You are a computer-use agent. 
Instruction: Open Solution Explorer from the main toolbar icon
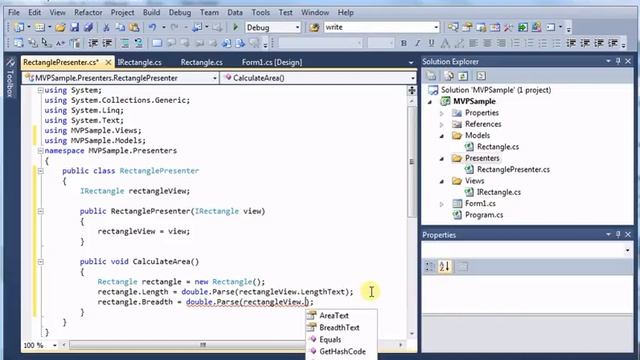pyautogui.click(x=453, y=27)
